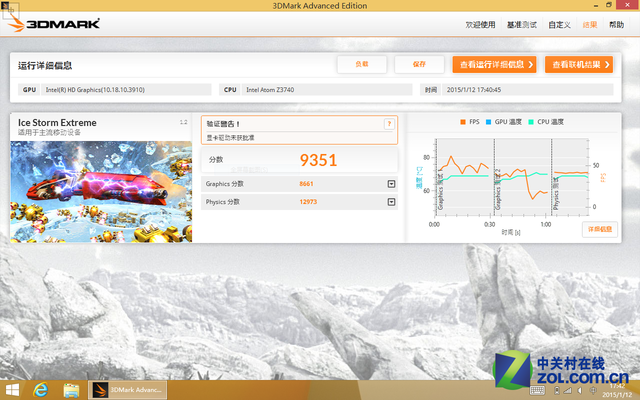Select the CPU Intel Atom Z3740 field
640x400 pixels.
tap(327, 90)
